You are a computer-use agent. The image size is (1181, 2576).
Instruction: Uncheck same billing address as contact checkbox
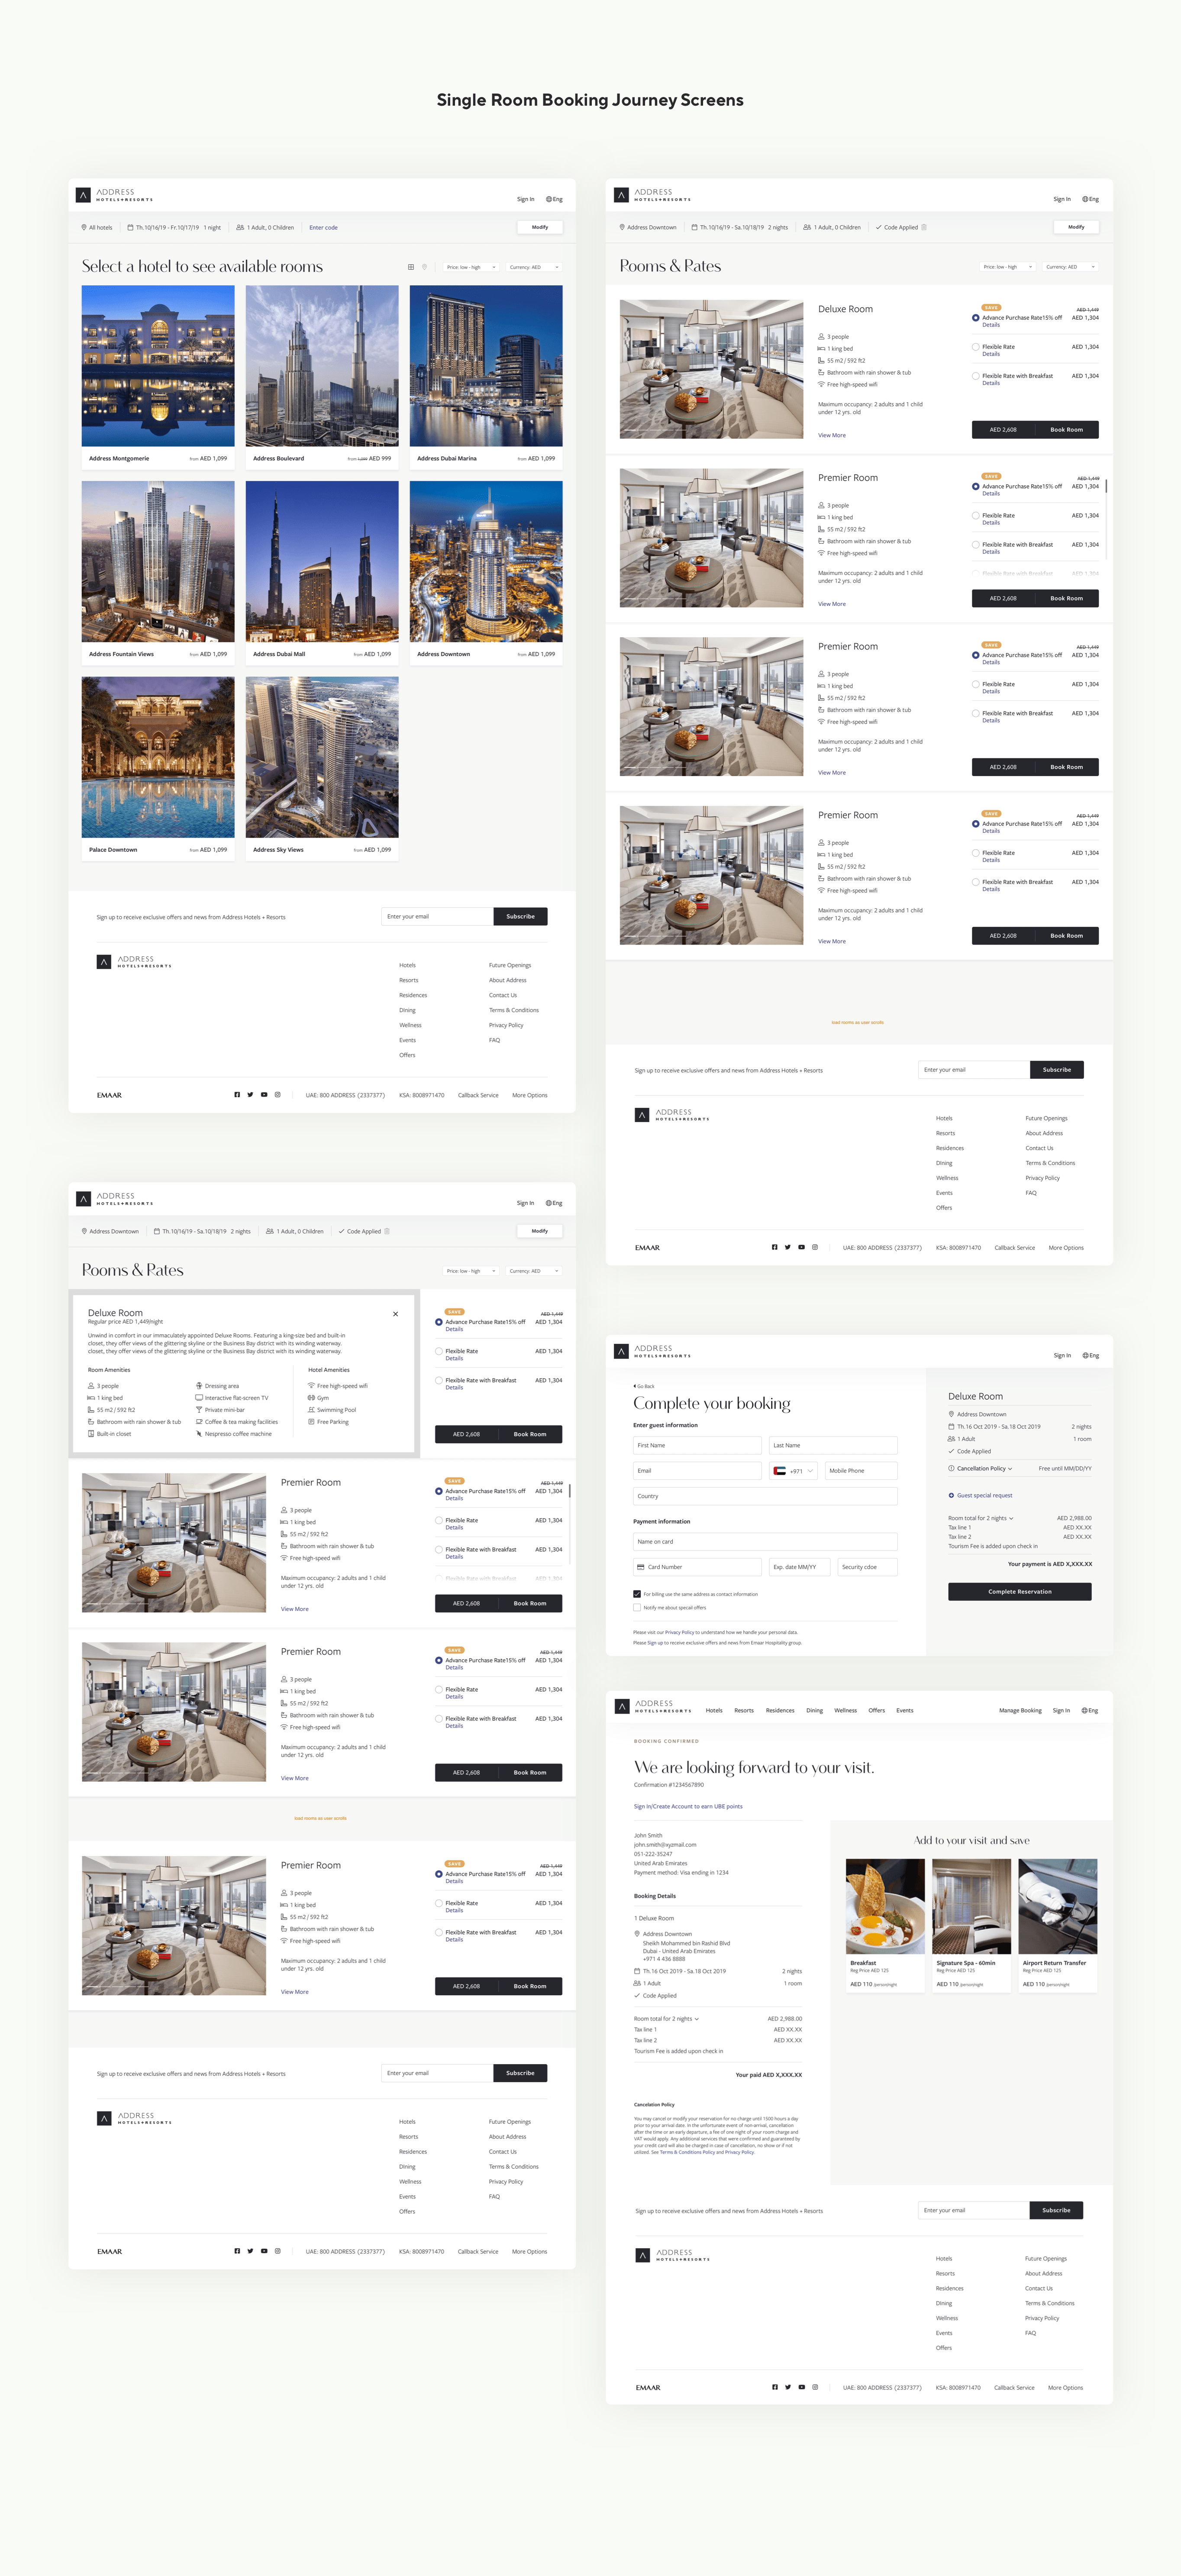tap(637, 1594)
